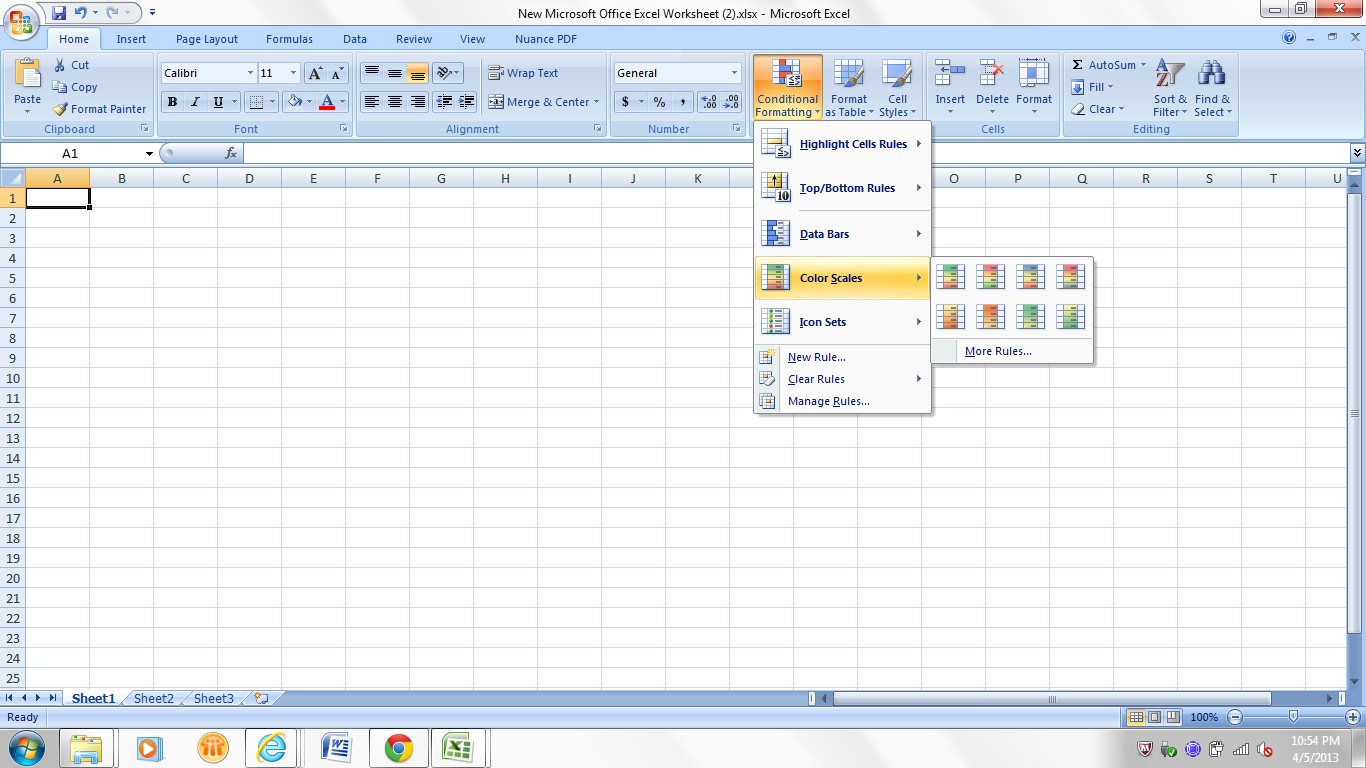The height and width of the screenshot is (768, 1366).
Task: Open the Sort & Filter tool
Action: [x=1168, y=88]
